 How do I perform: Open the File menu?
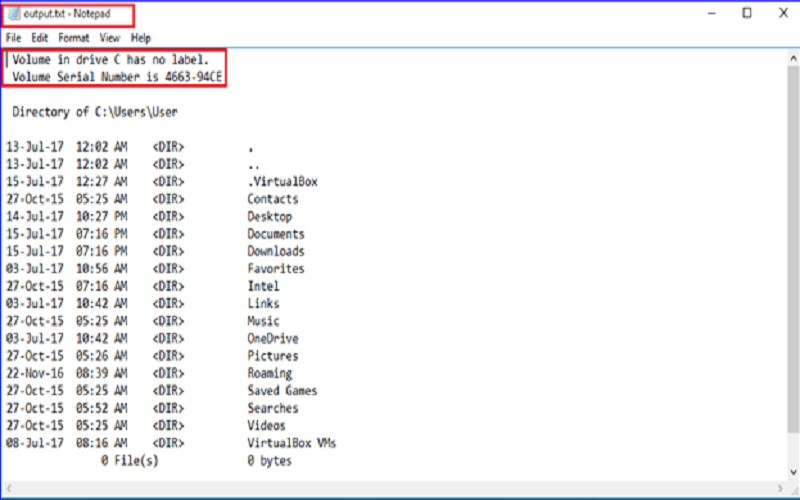click(x=13, y=38)
